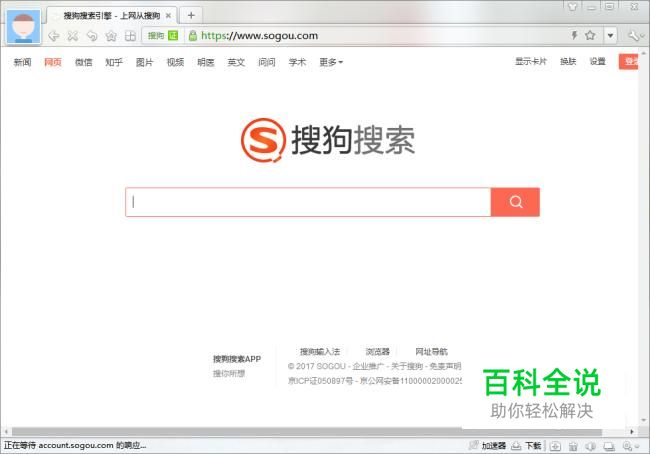Click the green 搜狗 site certificate badge
This screenshot has width=650, height=454.
click(163, 36)
